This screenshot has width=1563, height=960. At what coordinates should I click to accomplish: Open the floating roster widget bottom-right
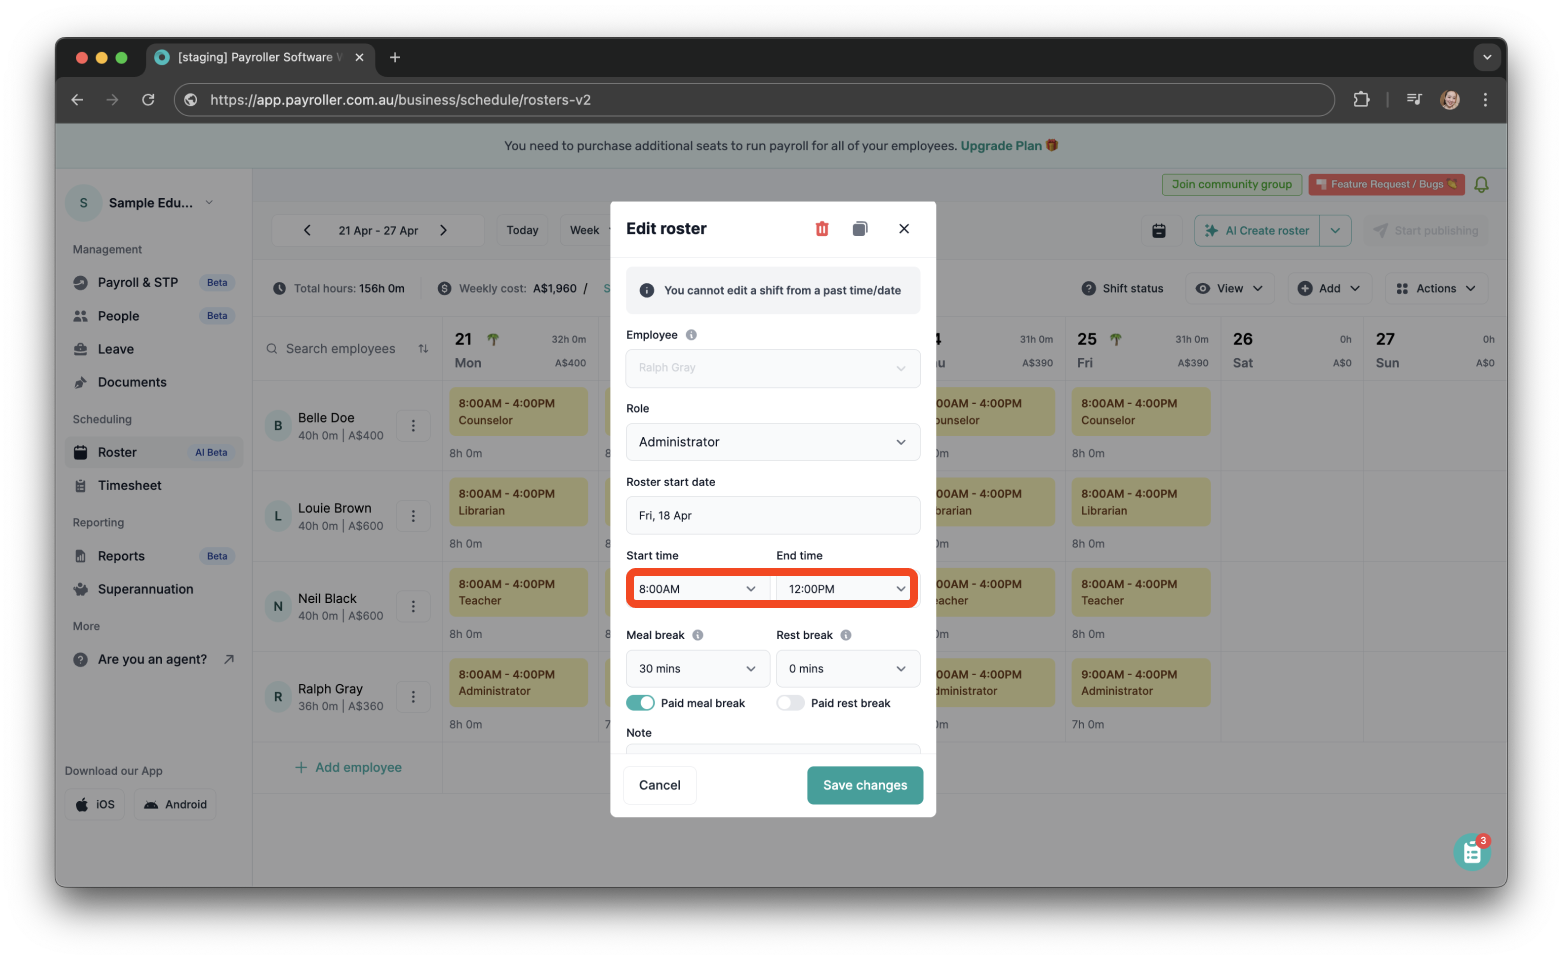(1471, 851)
